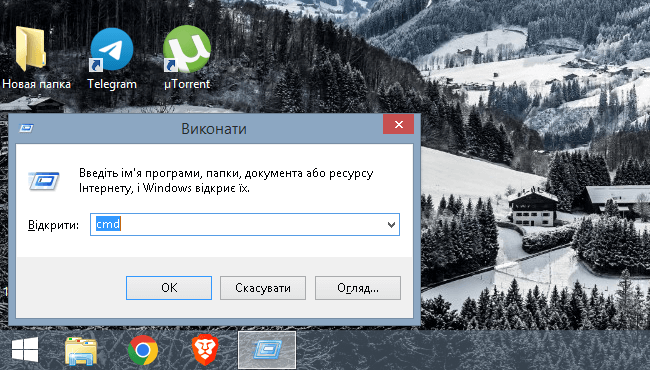Click the Виконати title text

coord(214,129)
